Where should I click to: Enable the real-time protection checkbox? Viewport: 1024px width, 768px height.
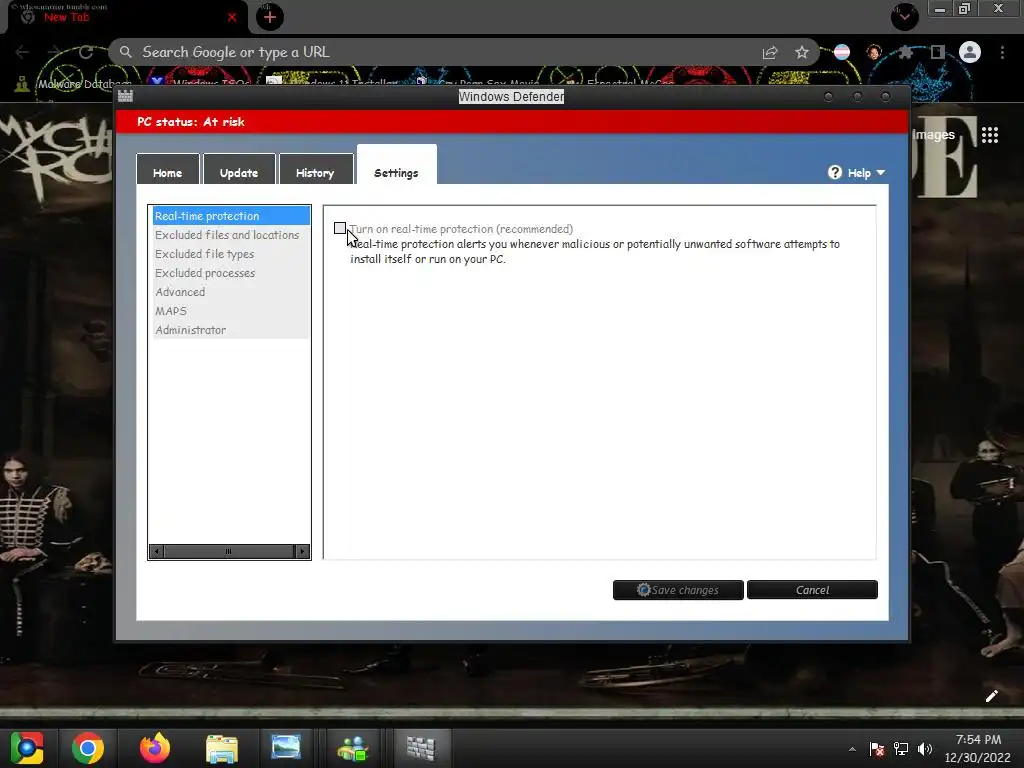(x=340, y=228)
